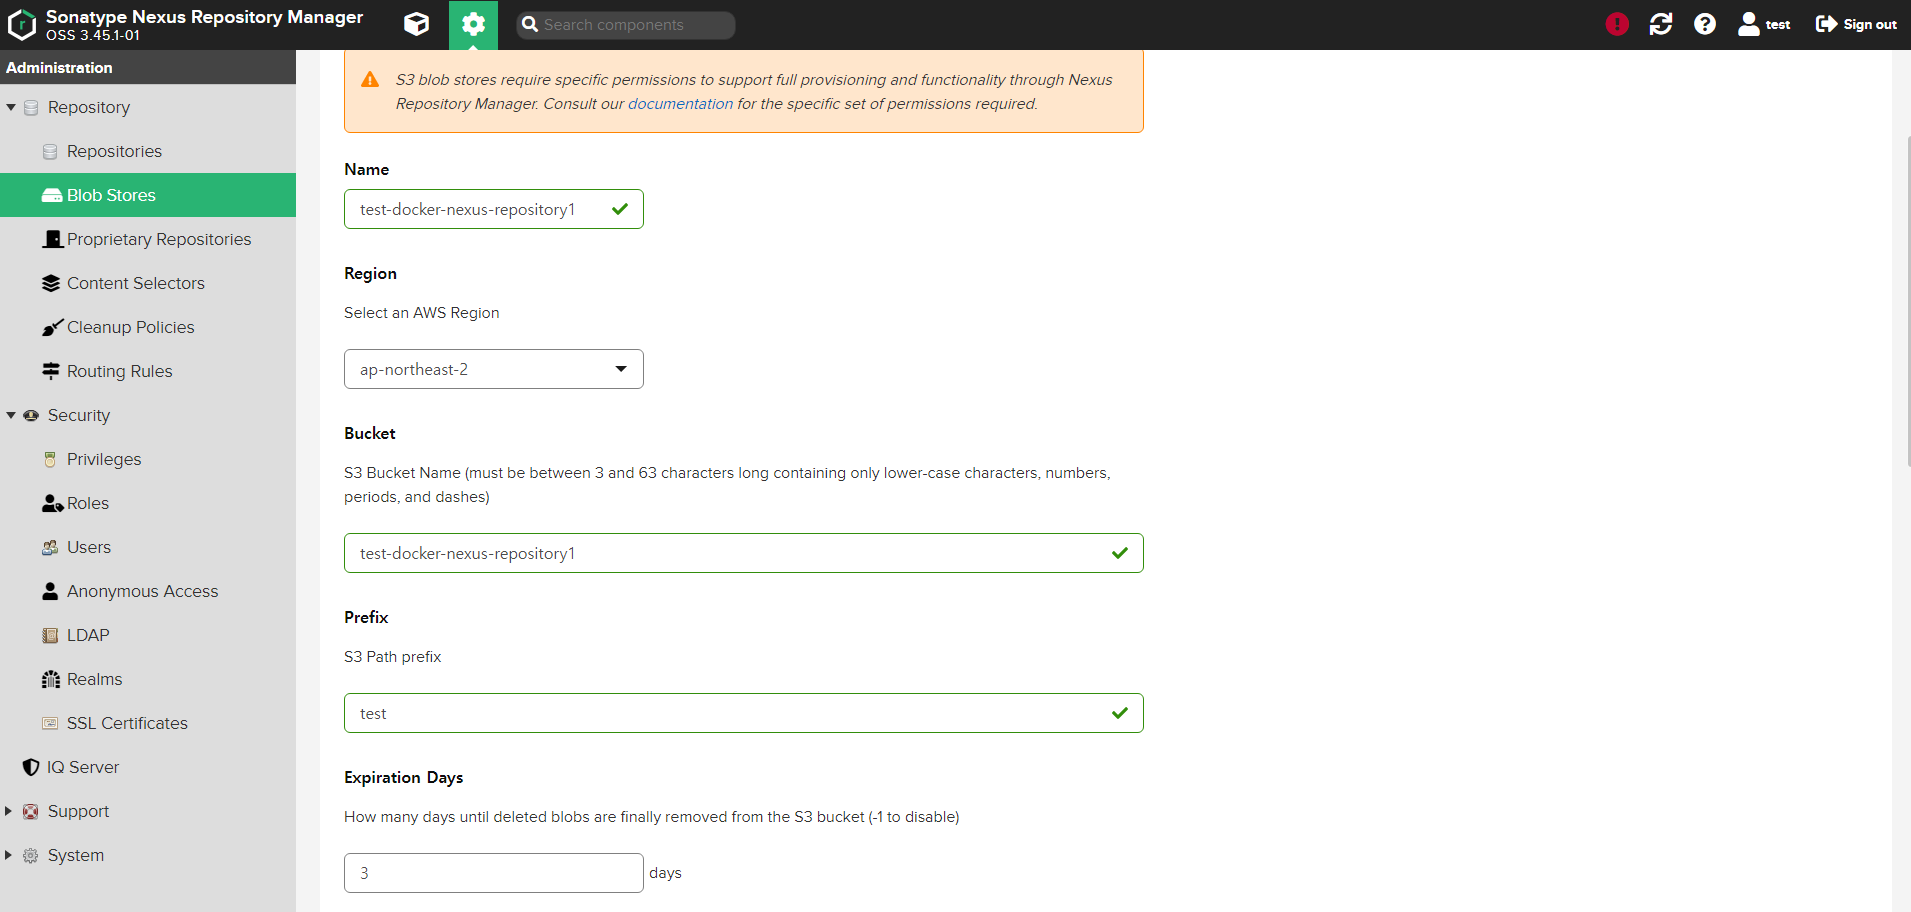
Task: Click the red system status alert icon
Action: pyautogui.click(x=1617, y=24)
